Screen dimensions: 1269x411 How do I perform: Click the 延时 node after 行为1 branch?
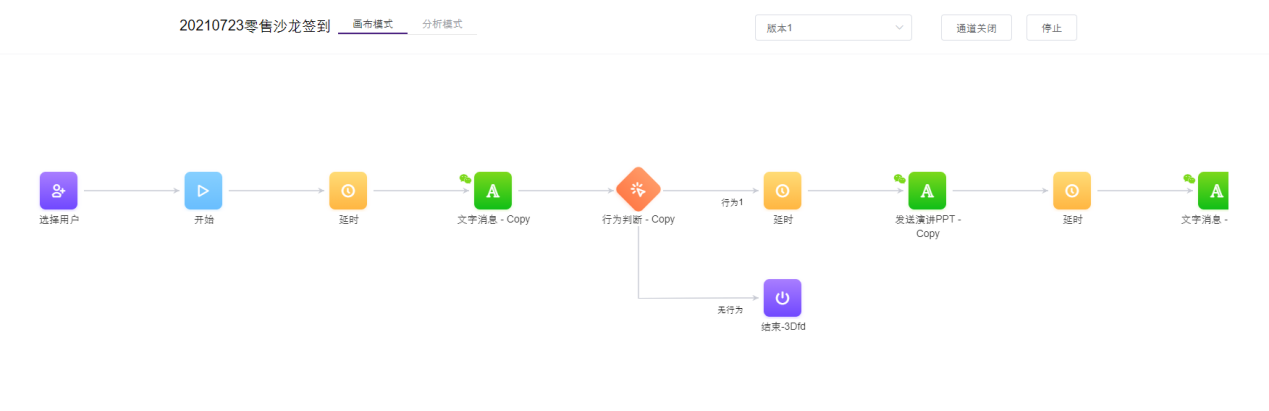[782, 190]
